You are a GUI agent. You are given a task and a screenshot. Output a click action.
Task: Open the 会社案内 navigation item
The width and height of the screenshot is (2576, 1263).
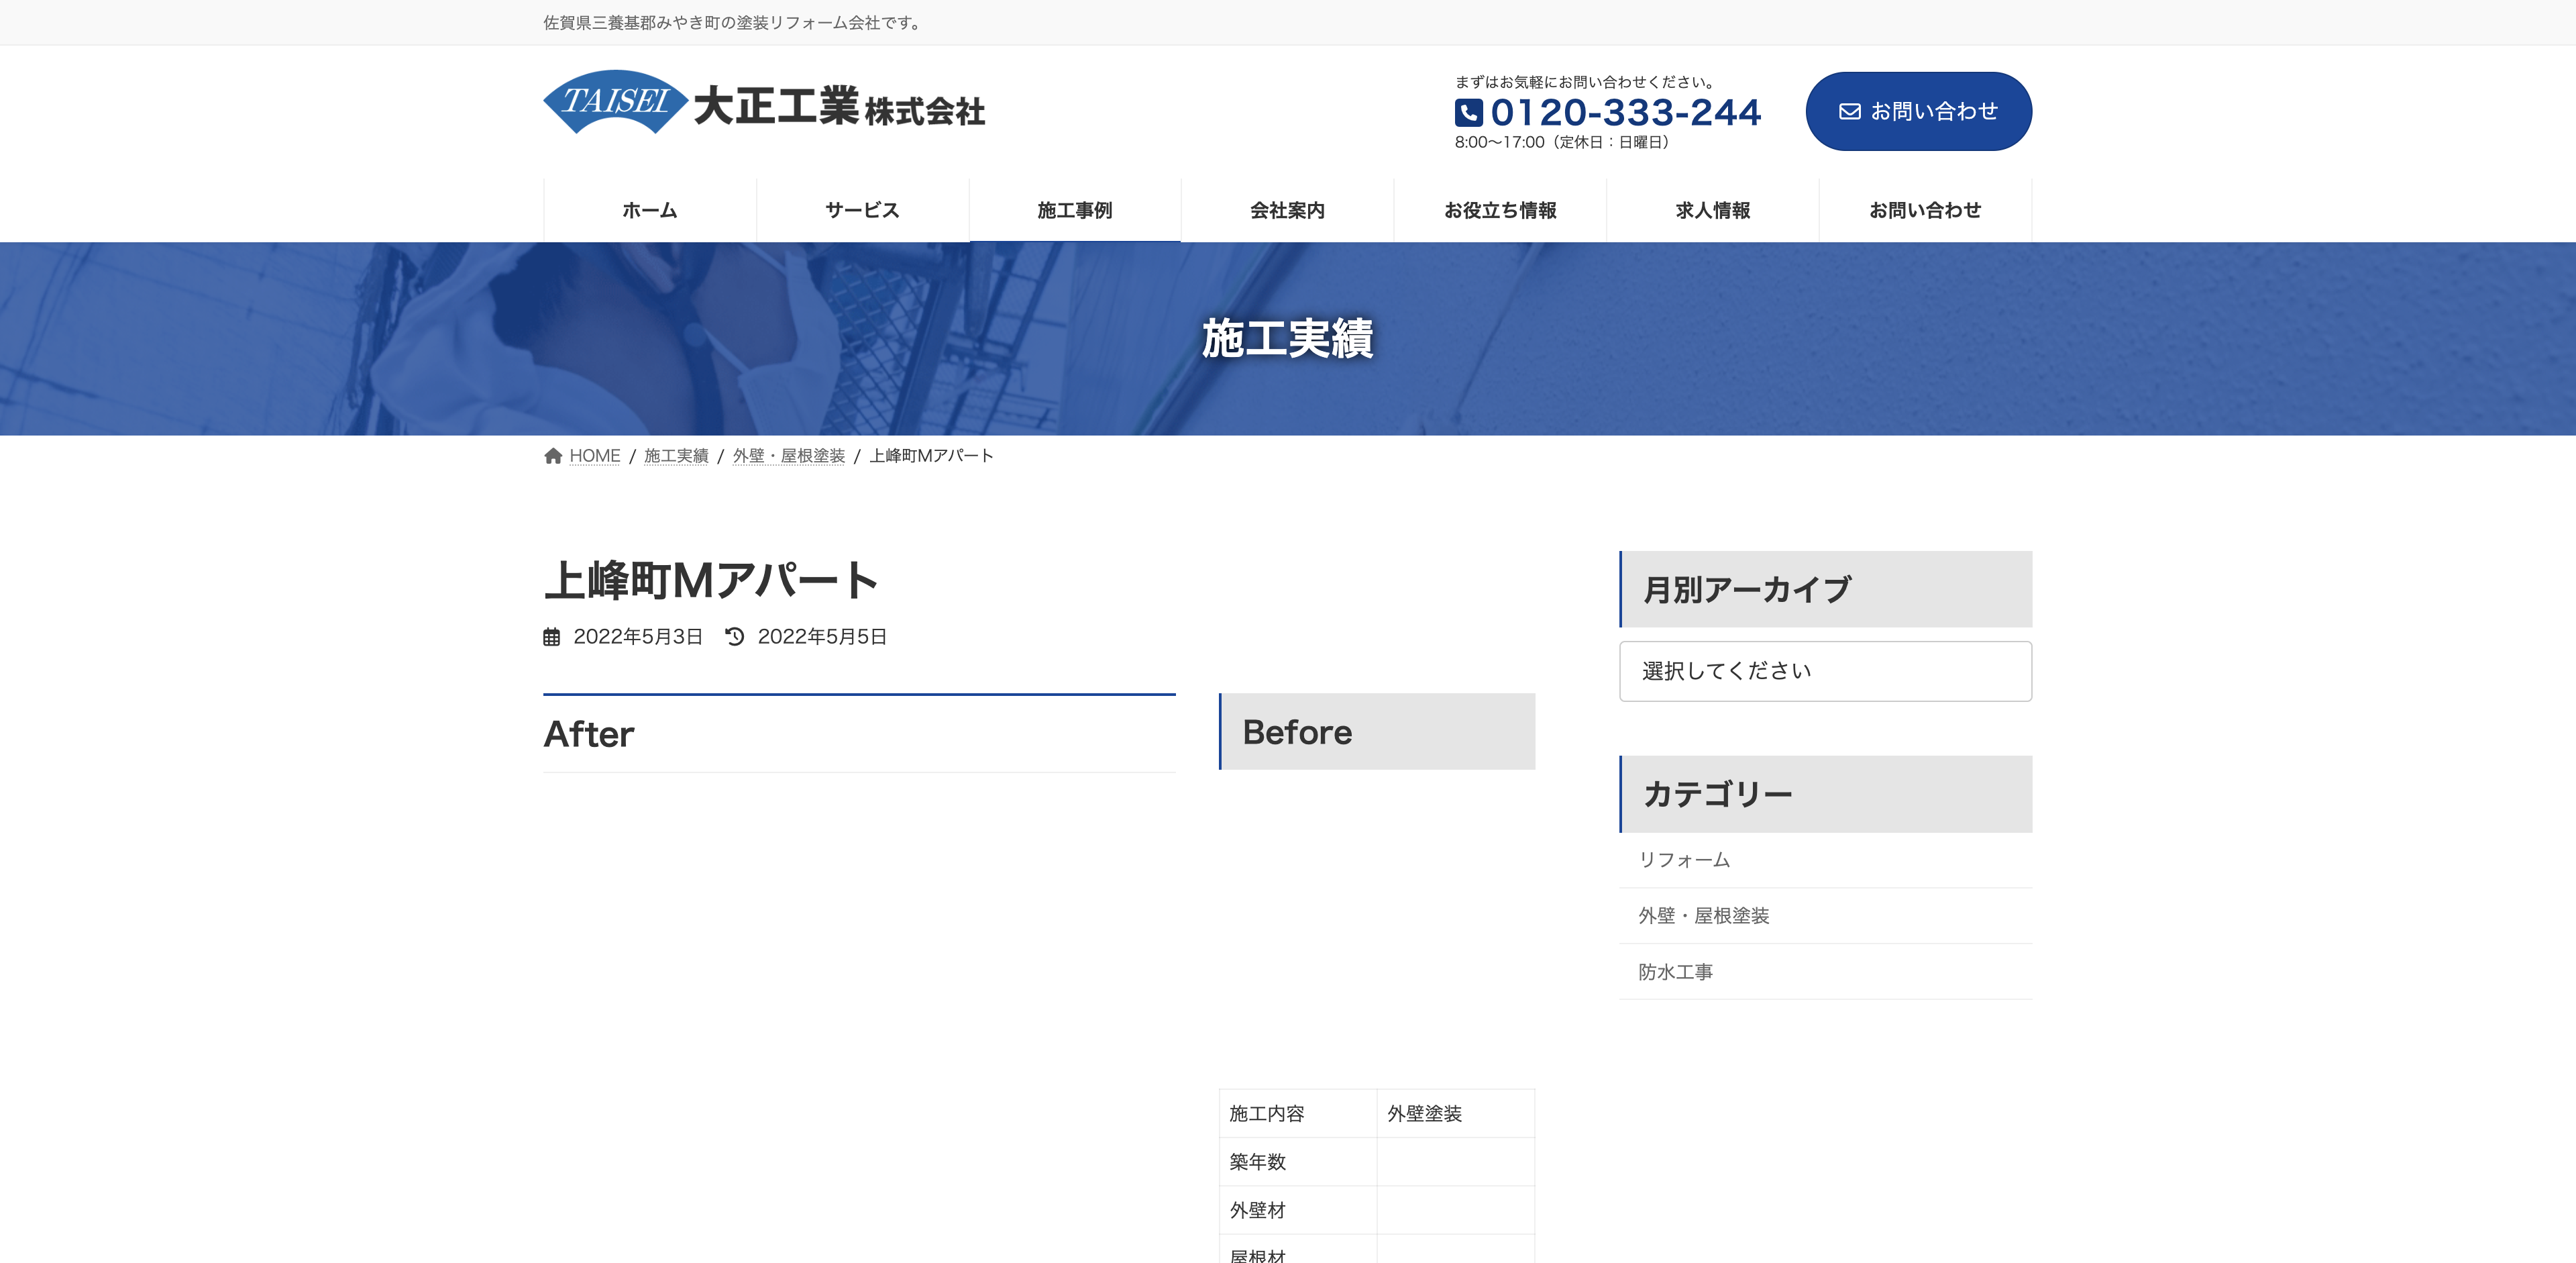point(1287,210)
